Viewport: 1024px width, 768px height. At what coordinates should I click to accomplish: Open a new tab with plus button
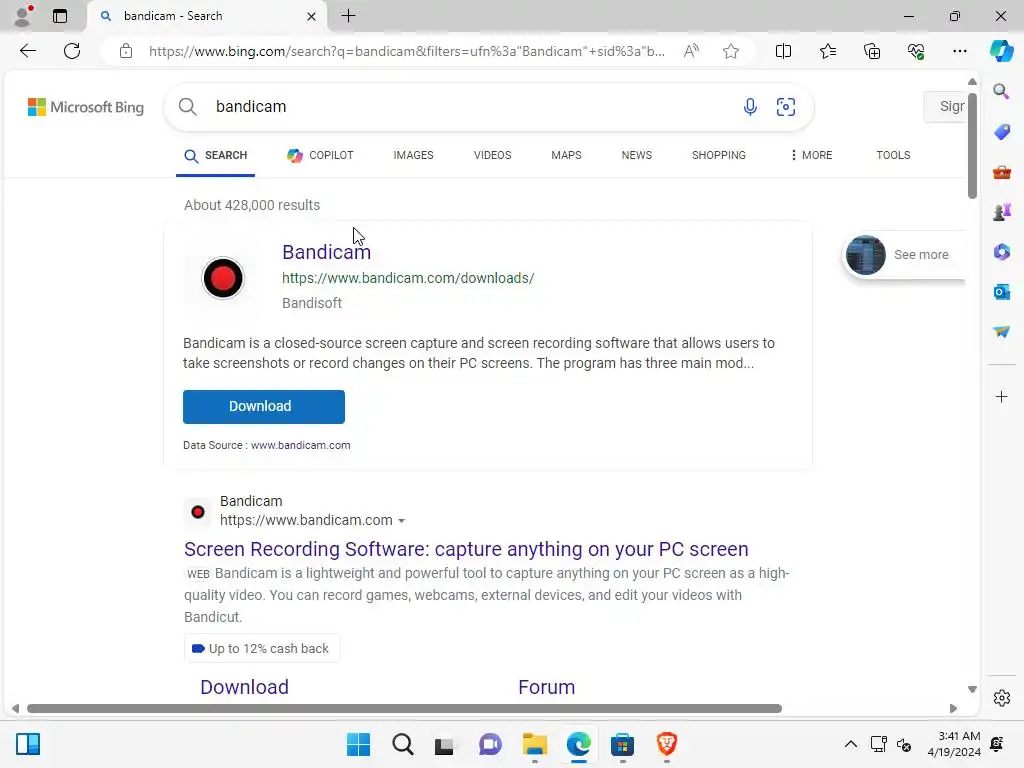349,16
